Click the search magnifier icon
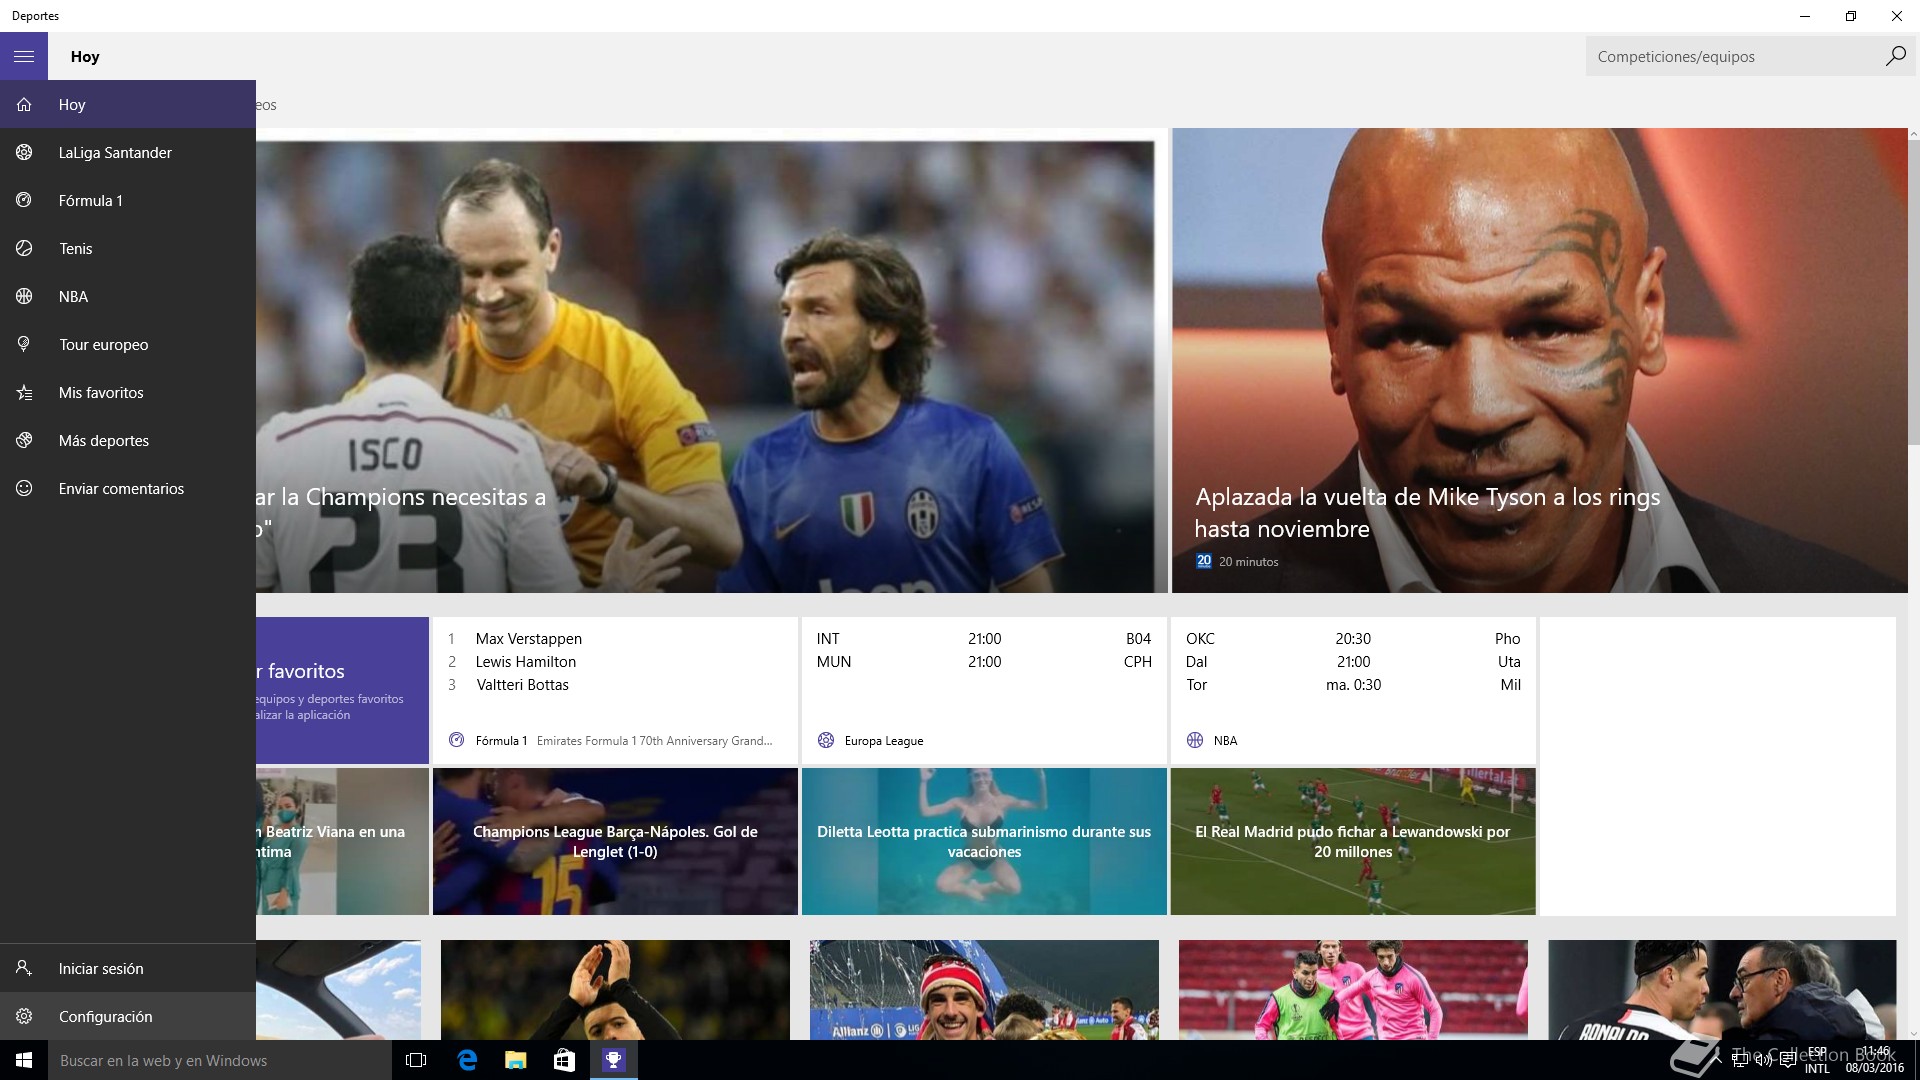This screenshot has height=1080, width=1920. 1895,56
